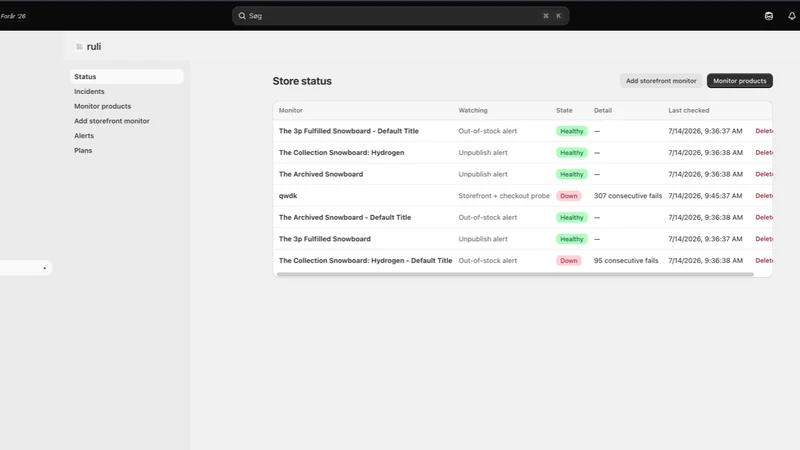Click the Add storefront monitor button
Screen dimensions: 800x450
coord(661,81)
